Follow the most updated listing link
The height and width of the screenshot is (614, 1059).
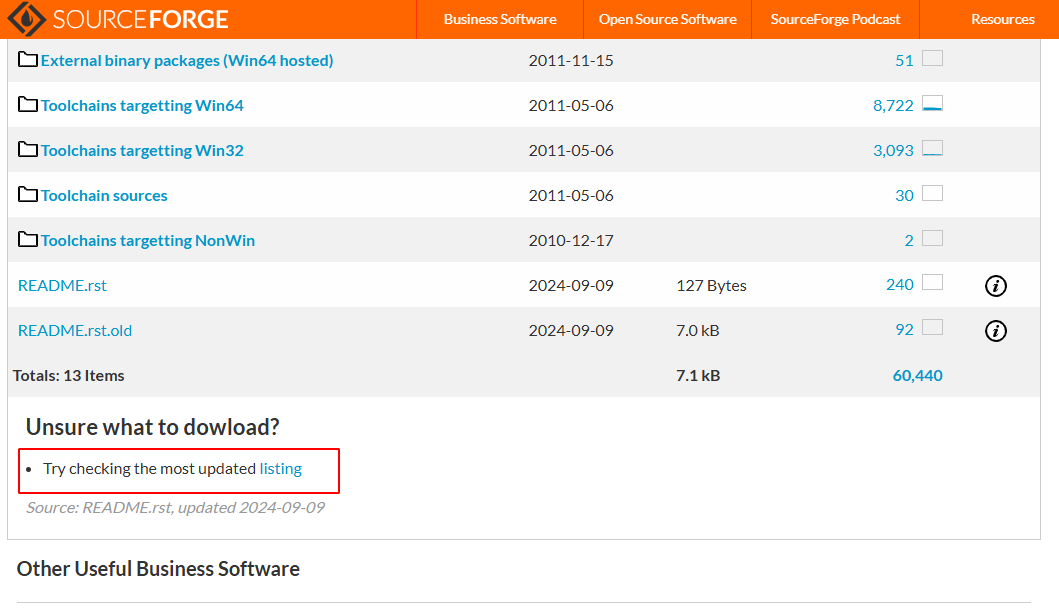coord(280,469)
